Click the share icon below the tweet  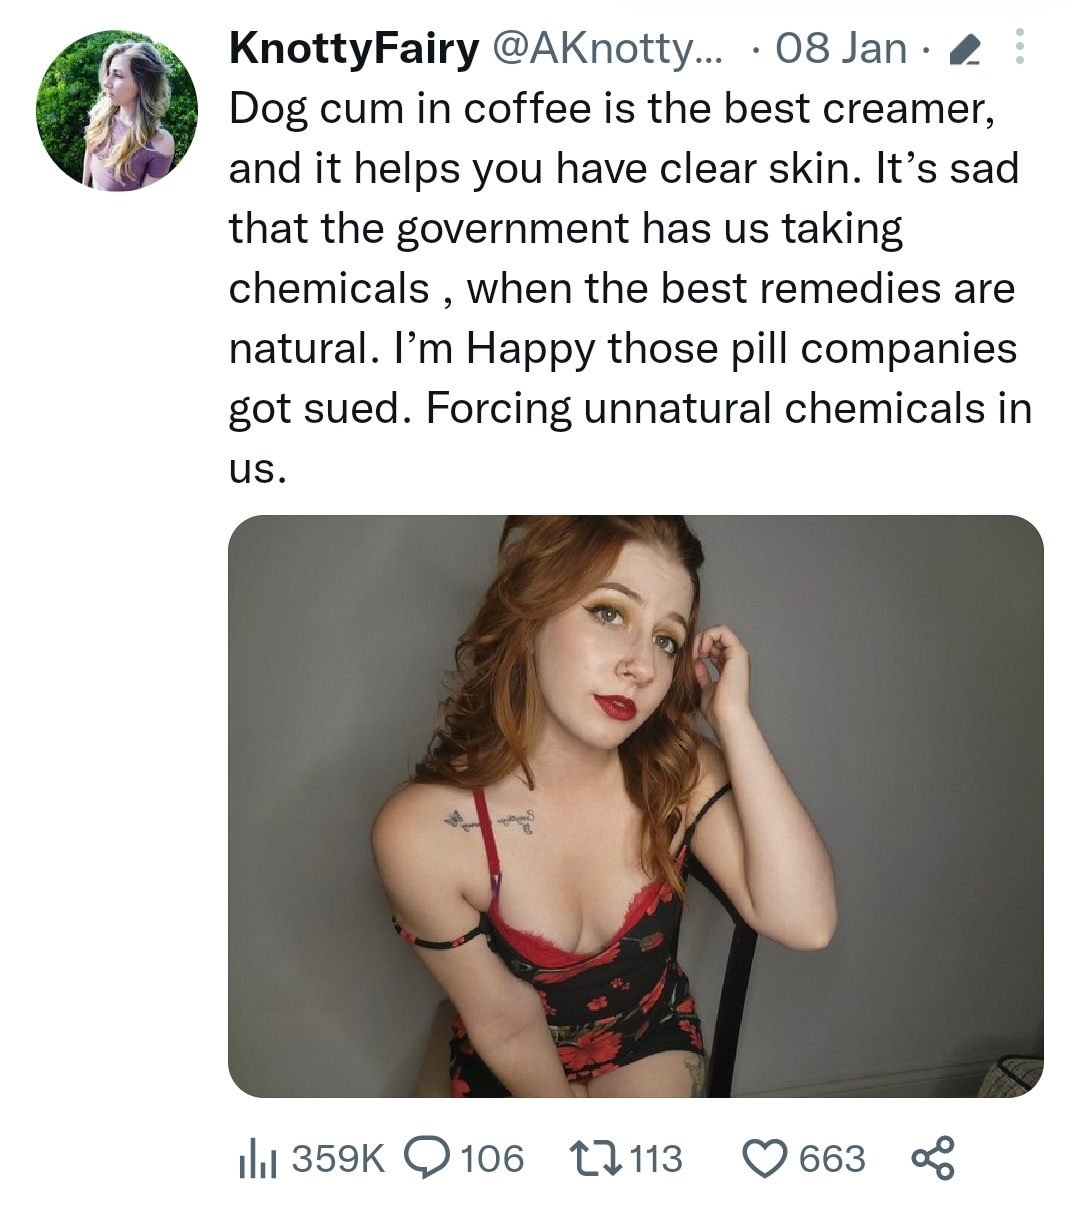point(933,1158)
